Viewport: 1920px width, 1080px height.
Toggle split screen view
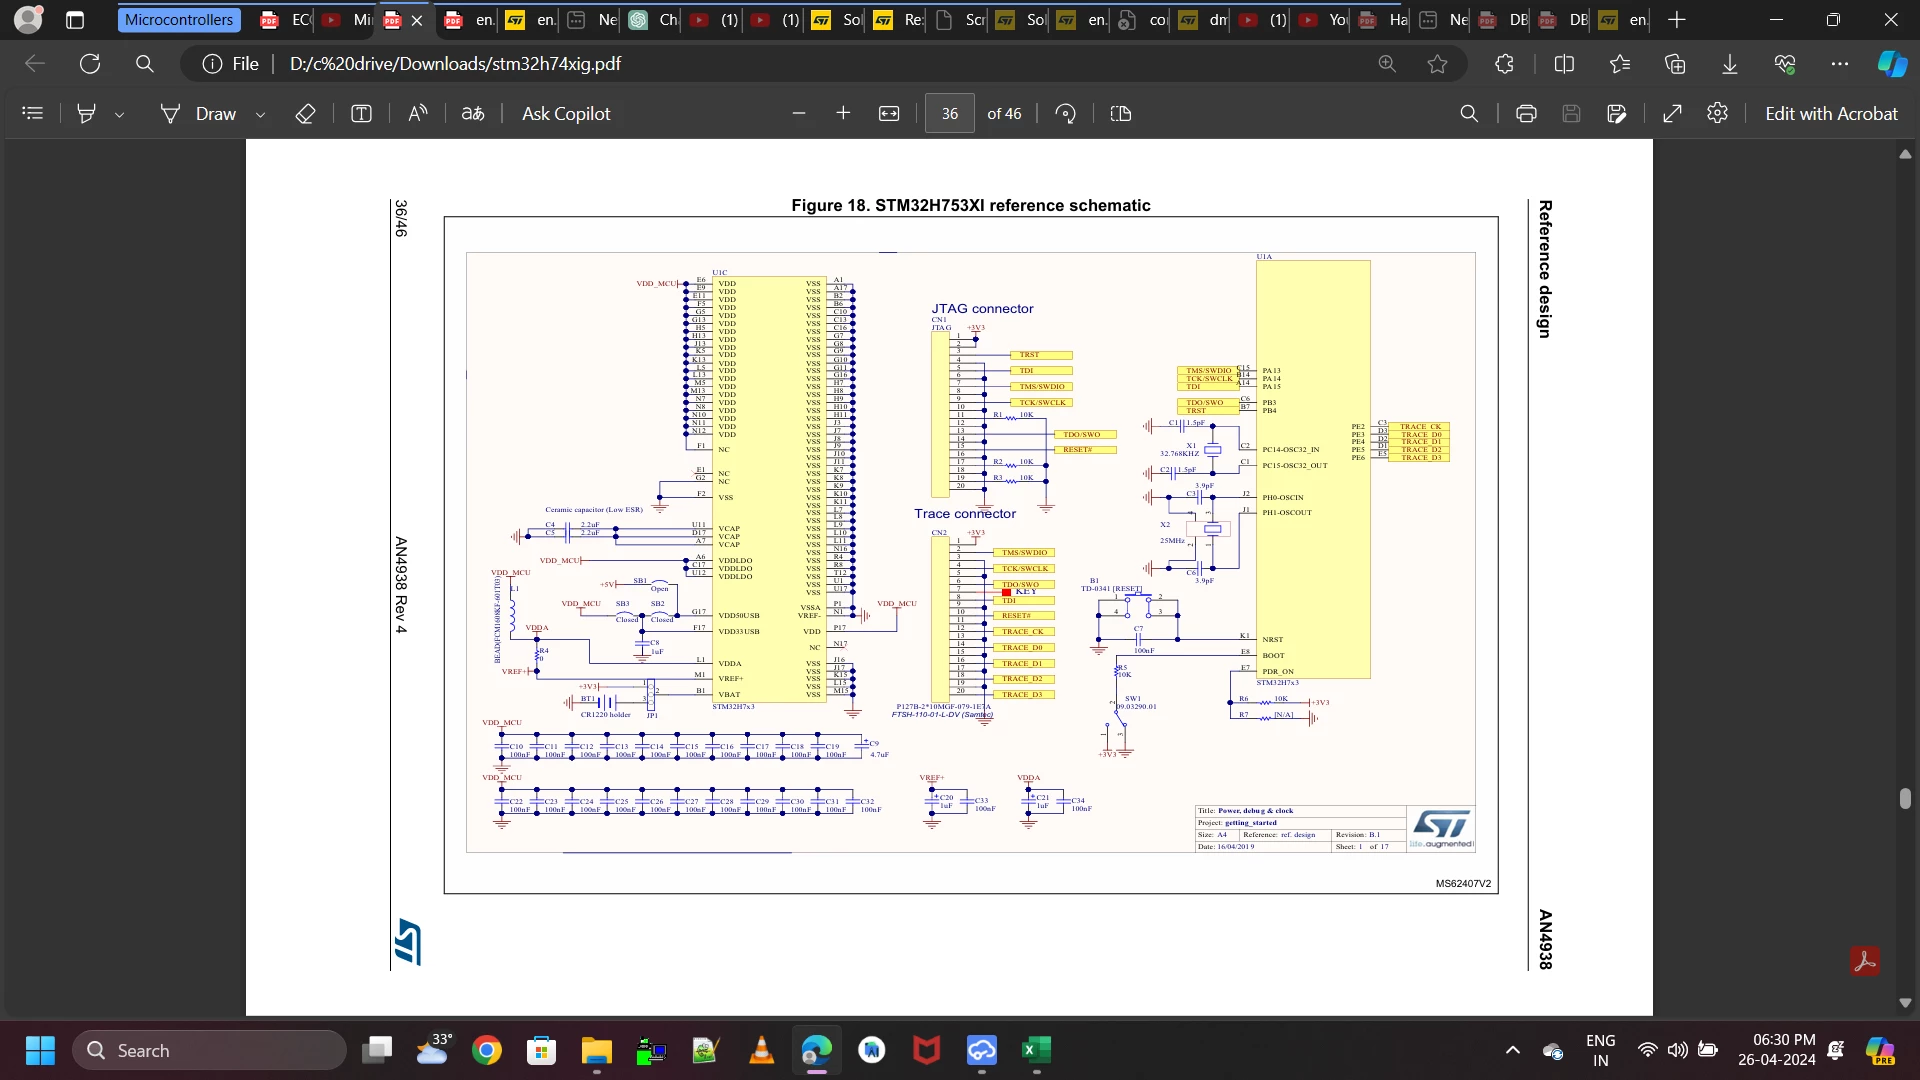1565,64
